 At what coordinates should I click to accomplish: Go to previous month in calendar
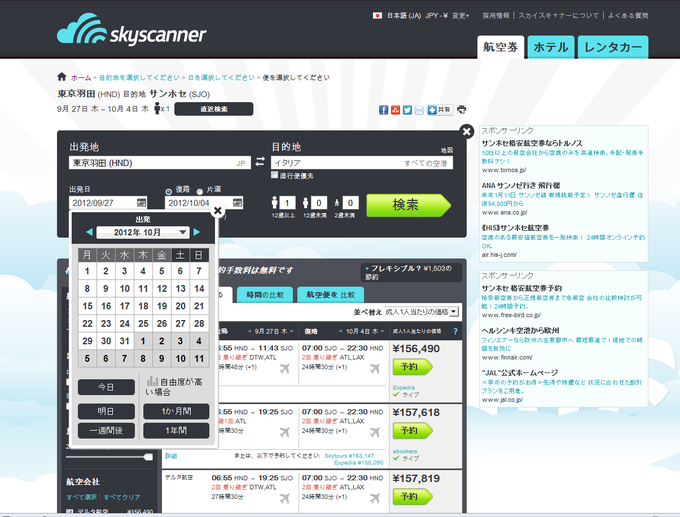pyautogui.click(x=89, y=232)
